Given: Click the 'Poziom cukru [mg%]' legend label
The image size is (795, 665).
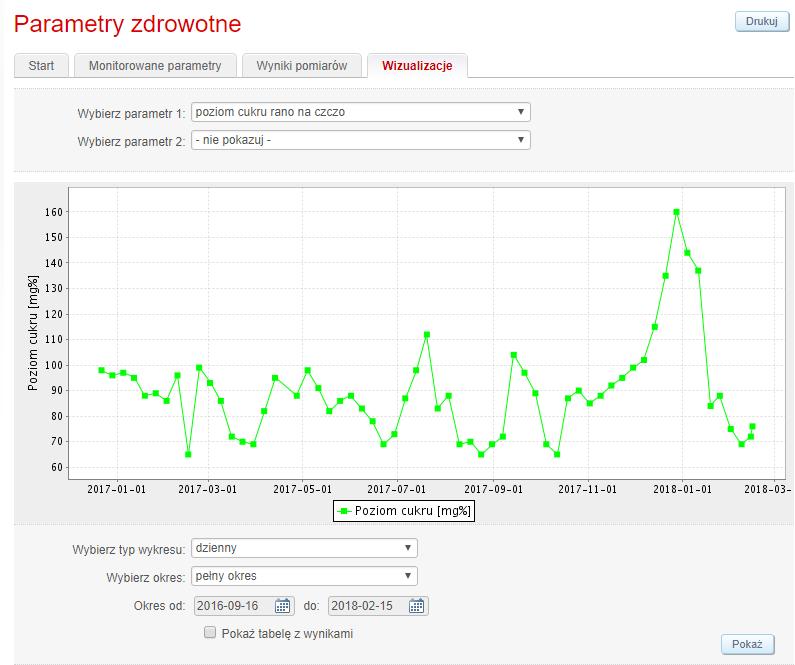Looking at the screenshot, I should 413,511.
